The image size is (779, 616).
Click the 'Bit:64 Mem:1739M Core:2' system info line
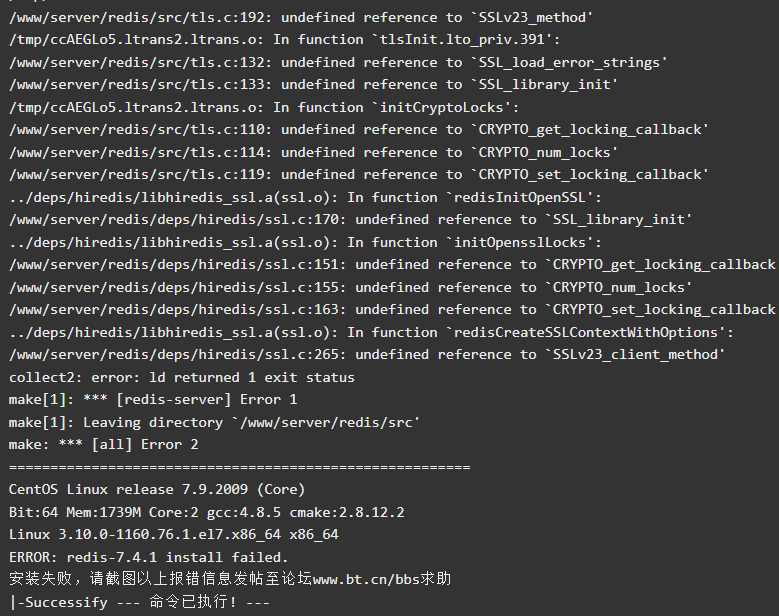206,512
